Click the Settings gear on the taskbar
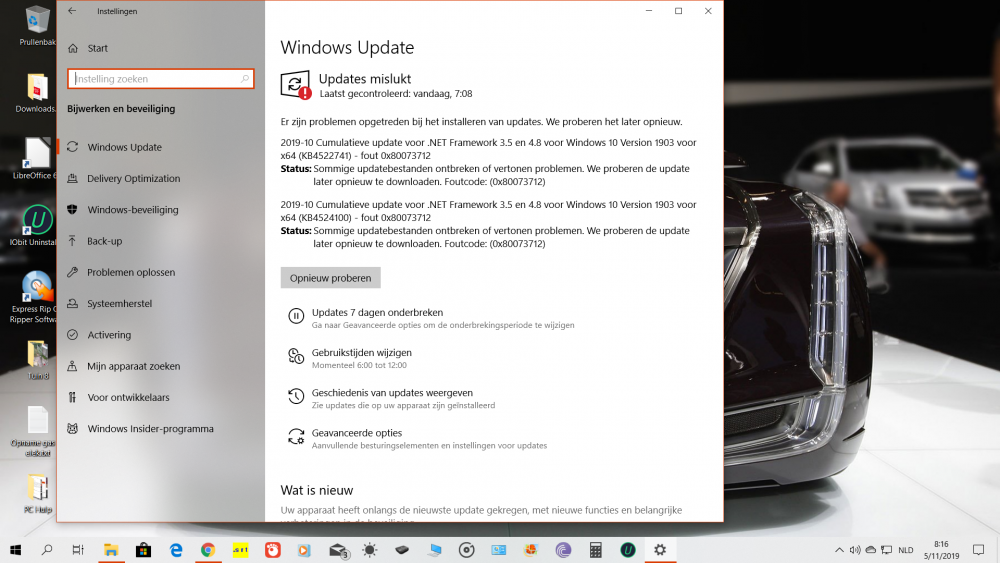This screenshot has height=563, width=1000. click(x=660, y=550)
